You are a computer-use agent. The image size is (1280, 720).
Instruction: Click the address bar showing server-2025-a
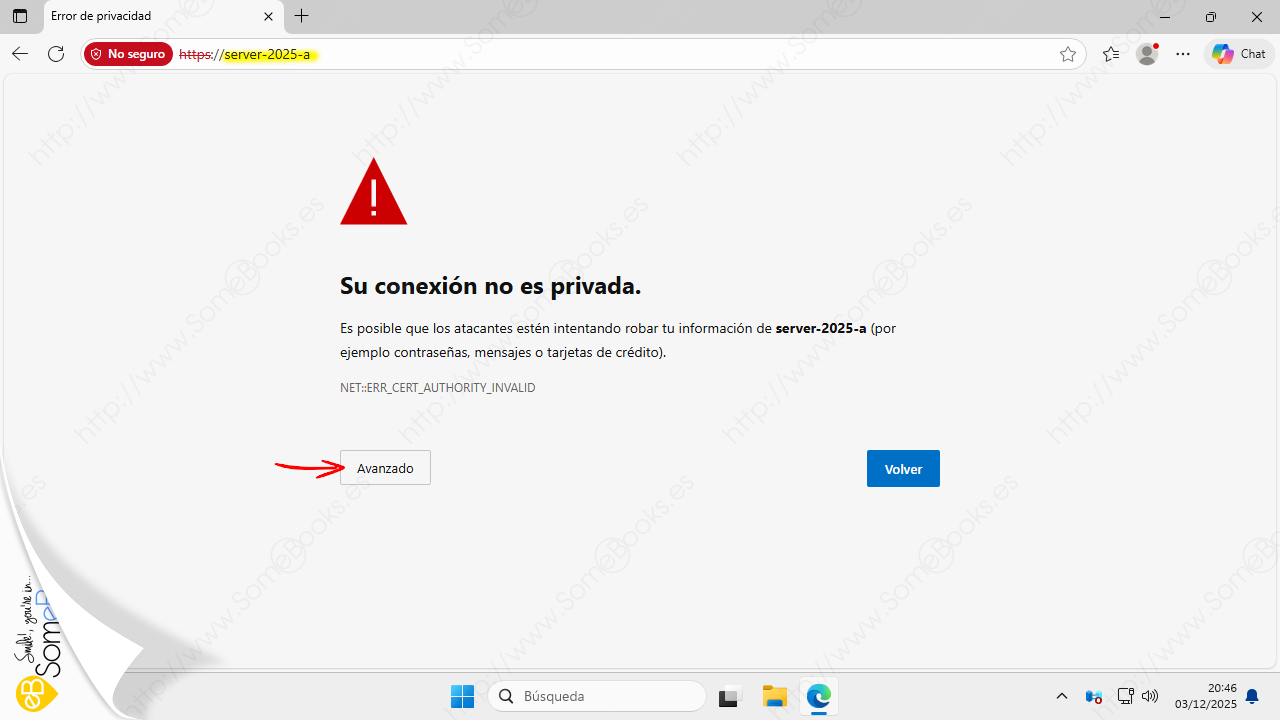(x=600, y=54)
